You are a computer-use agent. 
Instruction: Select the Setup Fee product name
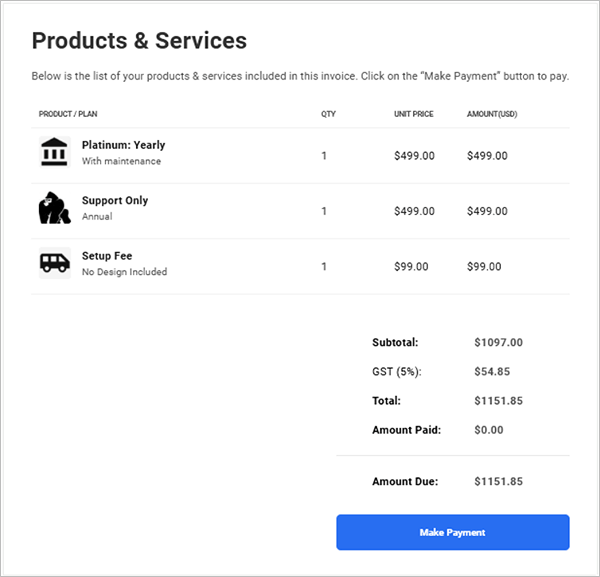(107, 256)
